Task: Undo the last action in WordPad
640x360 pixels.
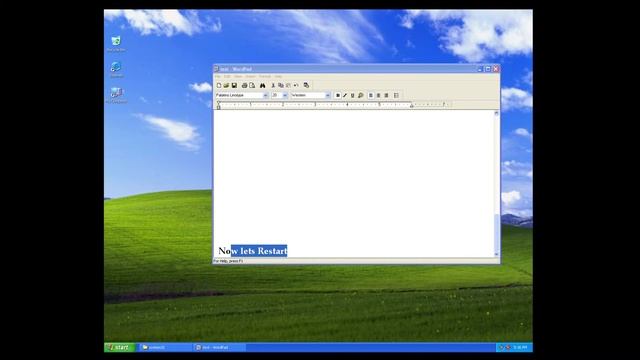Action: [296, 85]
